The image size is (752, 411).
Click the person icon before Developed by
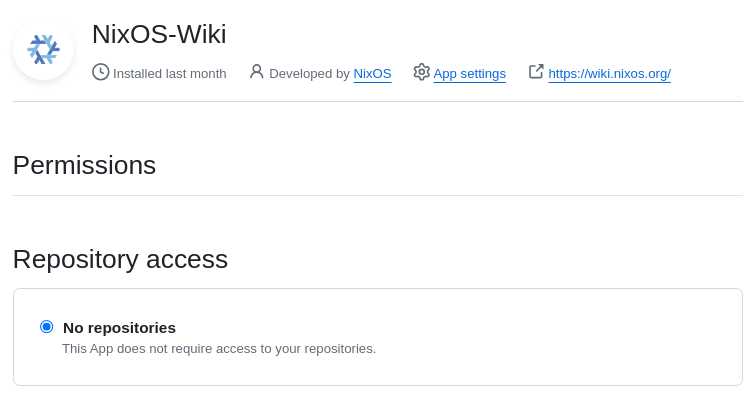(257, 72)
